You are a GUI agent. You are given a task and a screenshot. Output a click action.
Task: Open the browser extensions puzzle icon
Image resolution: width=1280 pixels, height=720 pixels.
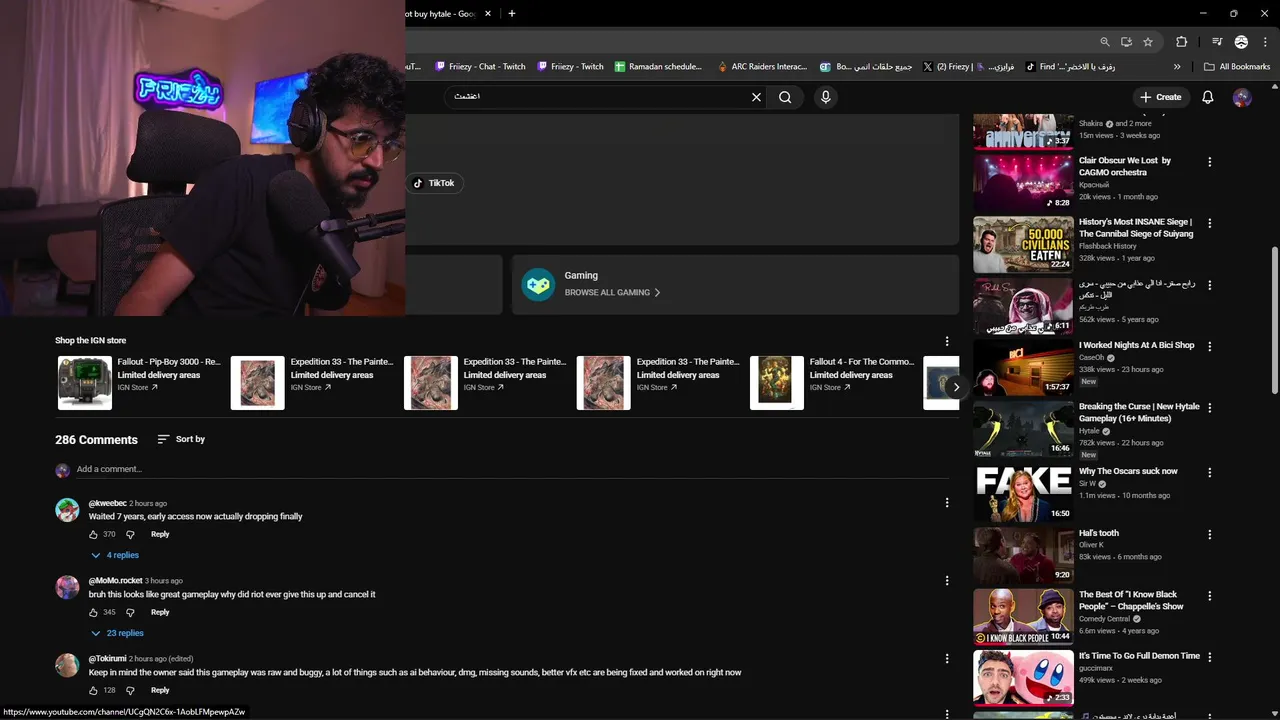1182,42
